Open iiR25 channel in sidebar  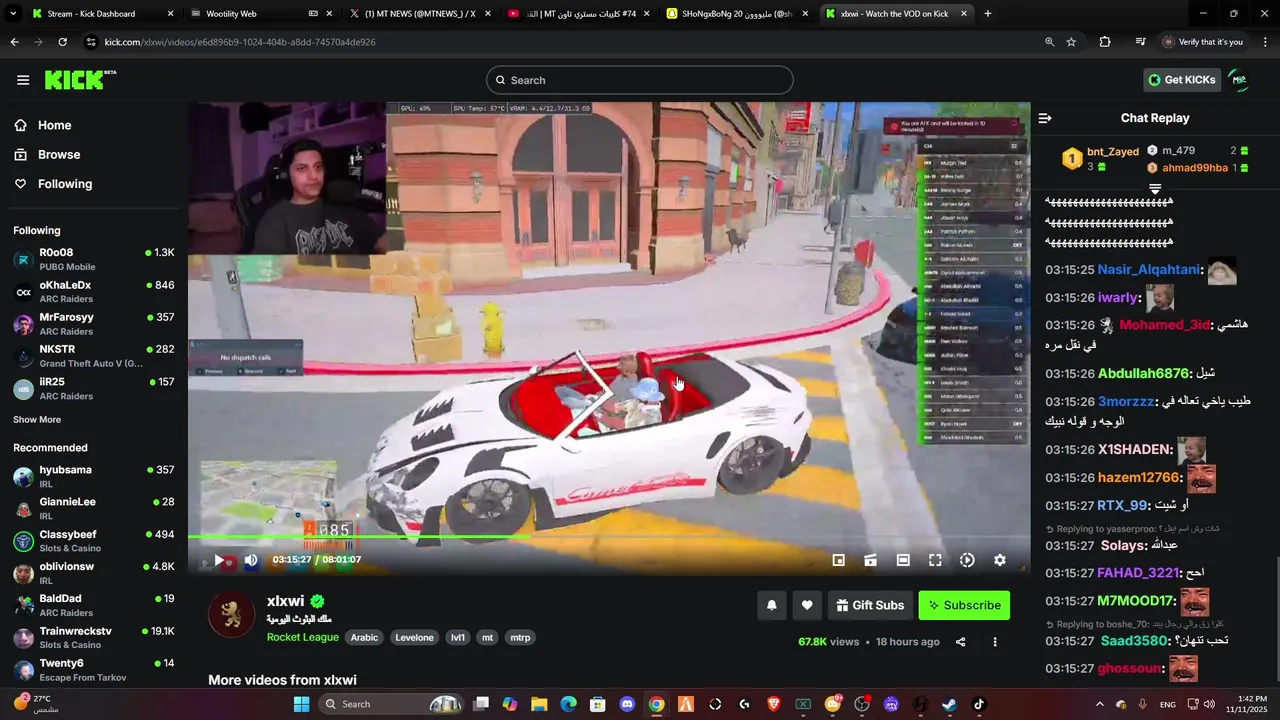click(x=94, y=388)
